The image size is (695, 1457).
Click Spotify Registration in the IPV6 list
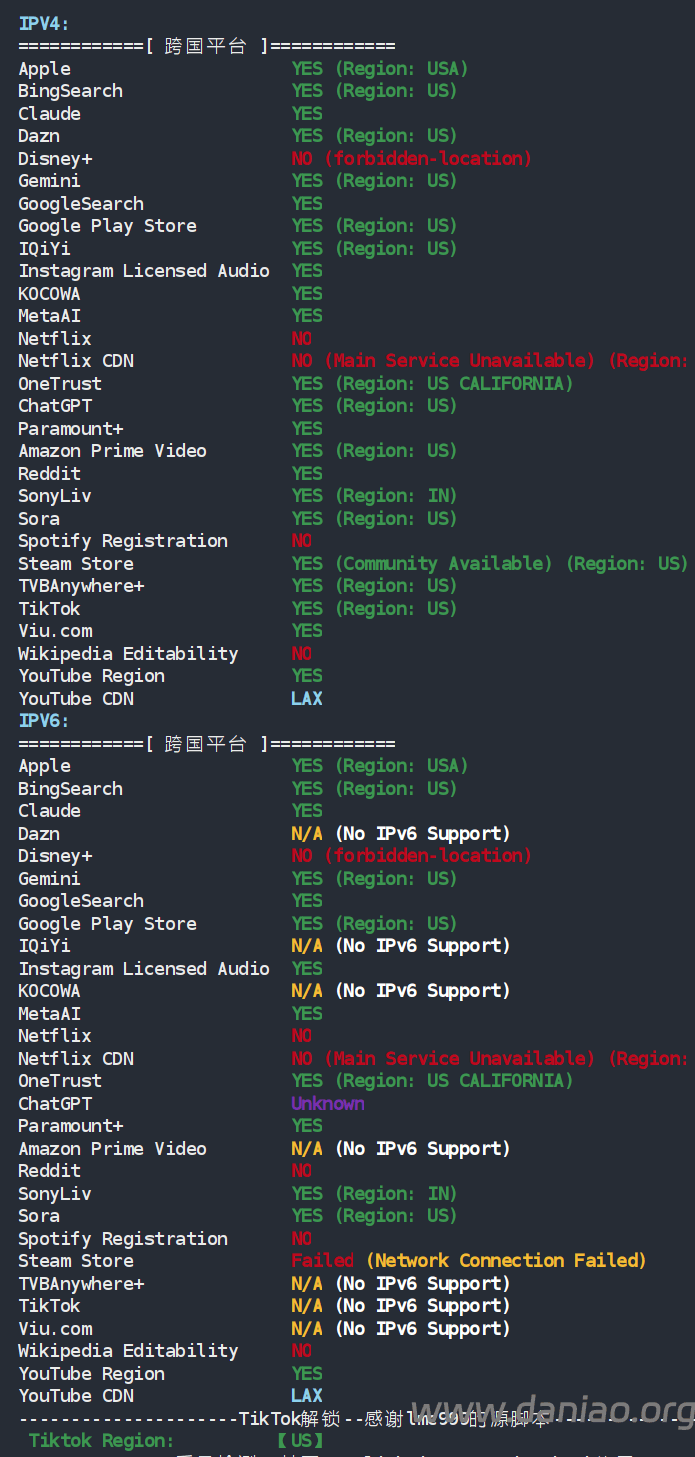coord(123,1239)
